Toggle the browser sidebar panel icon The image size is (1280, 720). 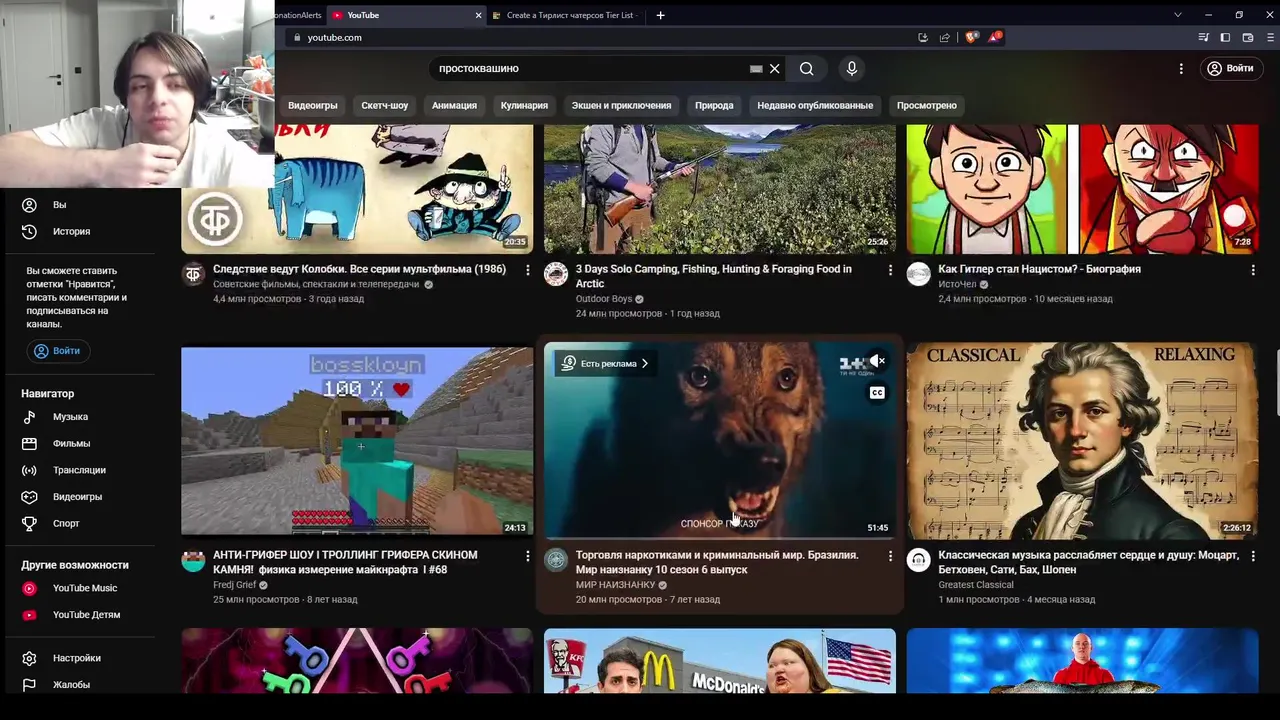coord(1225,37)
